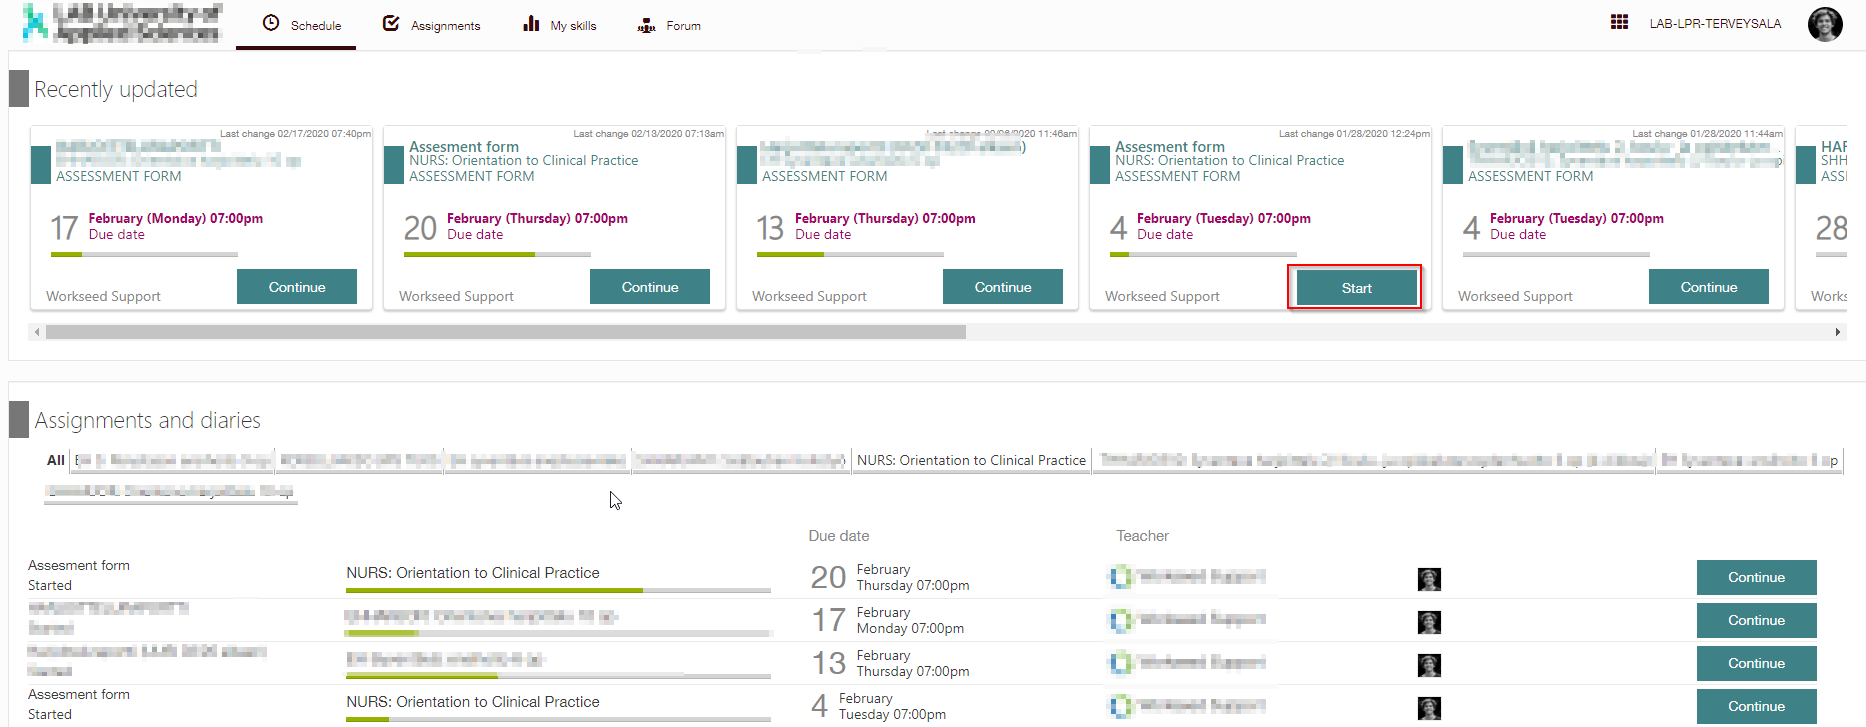This screenshot has height=727, width=1866.
Task: Click teacher photo in February 20 row
Action: pos(1429,579)
